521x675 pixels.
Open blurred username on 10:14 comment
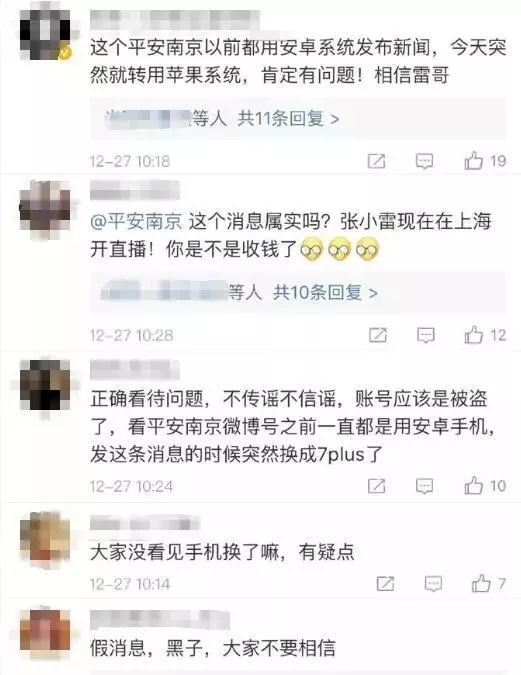[x=145, y=524]
